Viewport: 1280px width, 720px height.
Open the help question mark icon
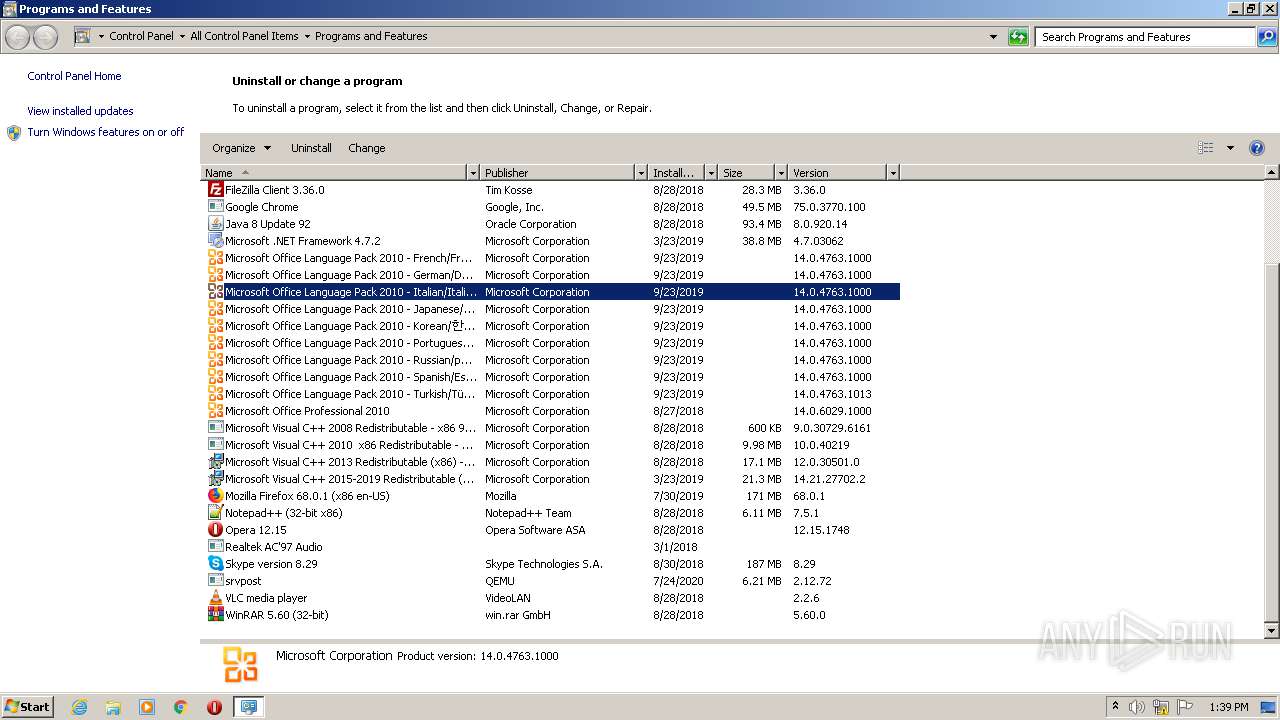[x=1257, y=148]
